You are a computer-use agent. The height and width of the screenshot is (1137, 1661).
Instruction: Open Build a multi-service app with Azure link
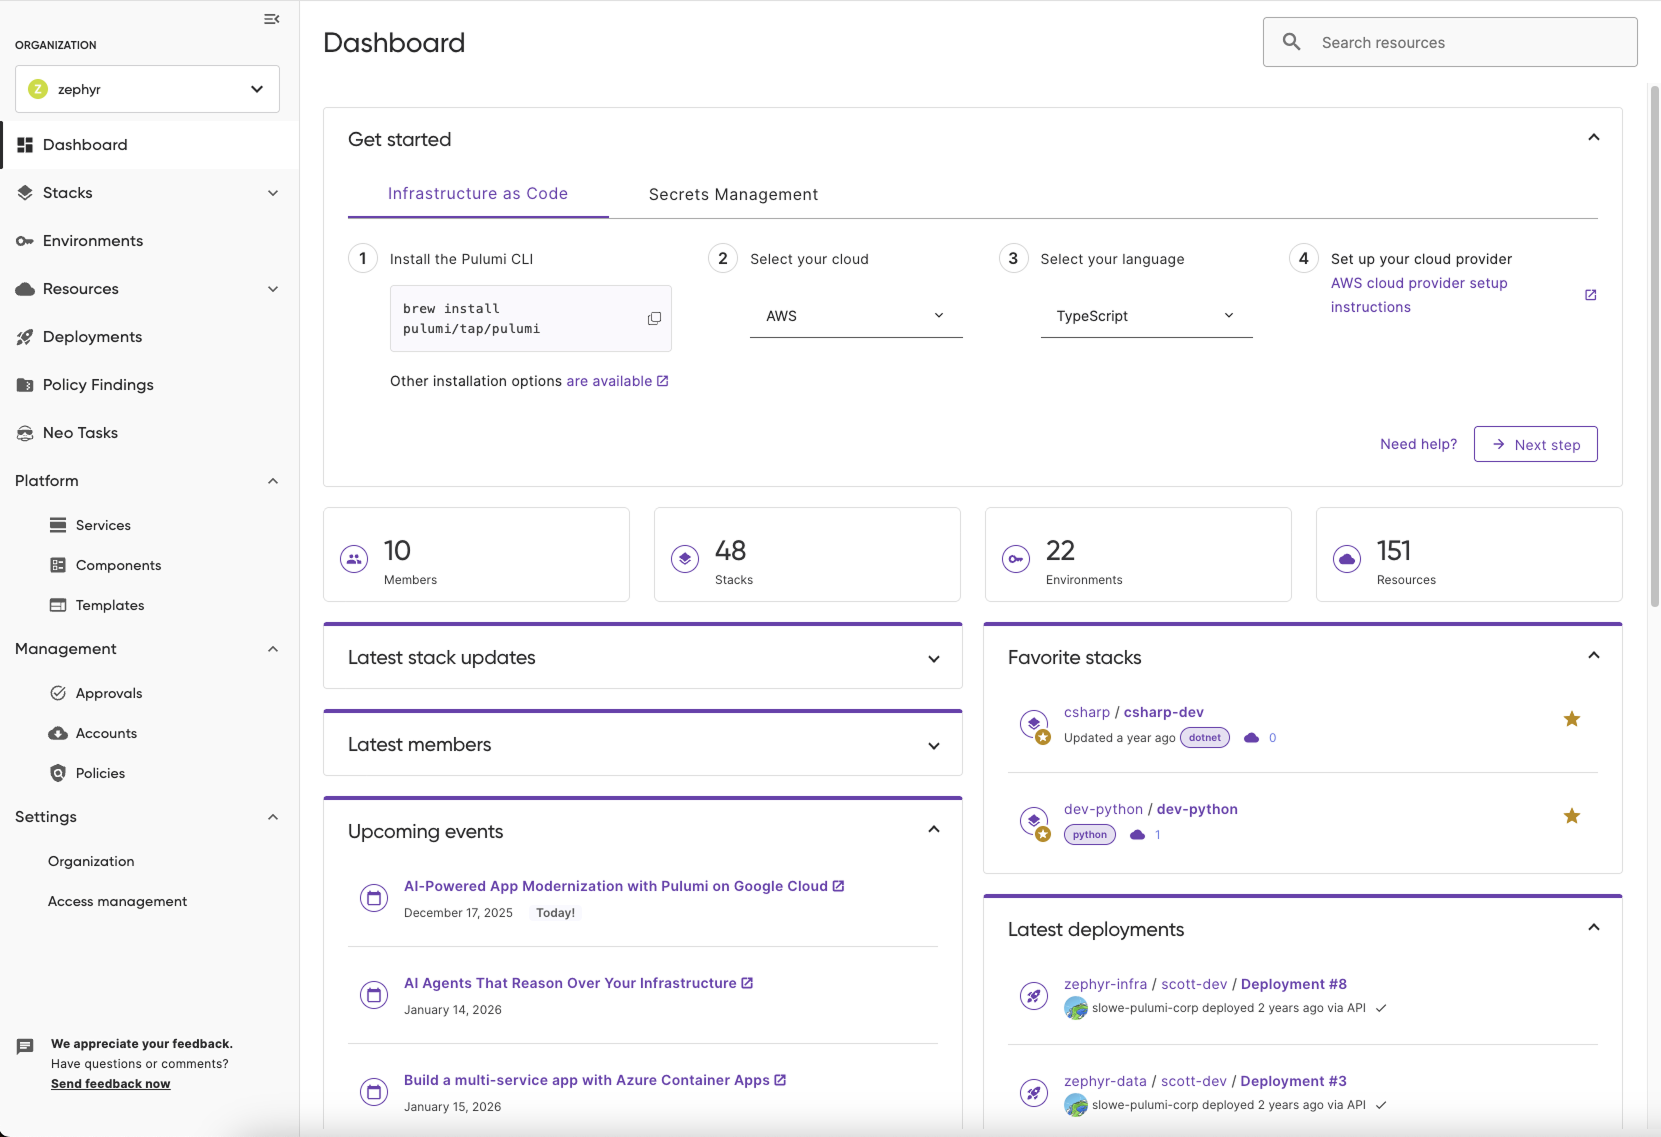pyautogui.click(x=595, y=1080)
